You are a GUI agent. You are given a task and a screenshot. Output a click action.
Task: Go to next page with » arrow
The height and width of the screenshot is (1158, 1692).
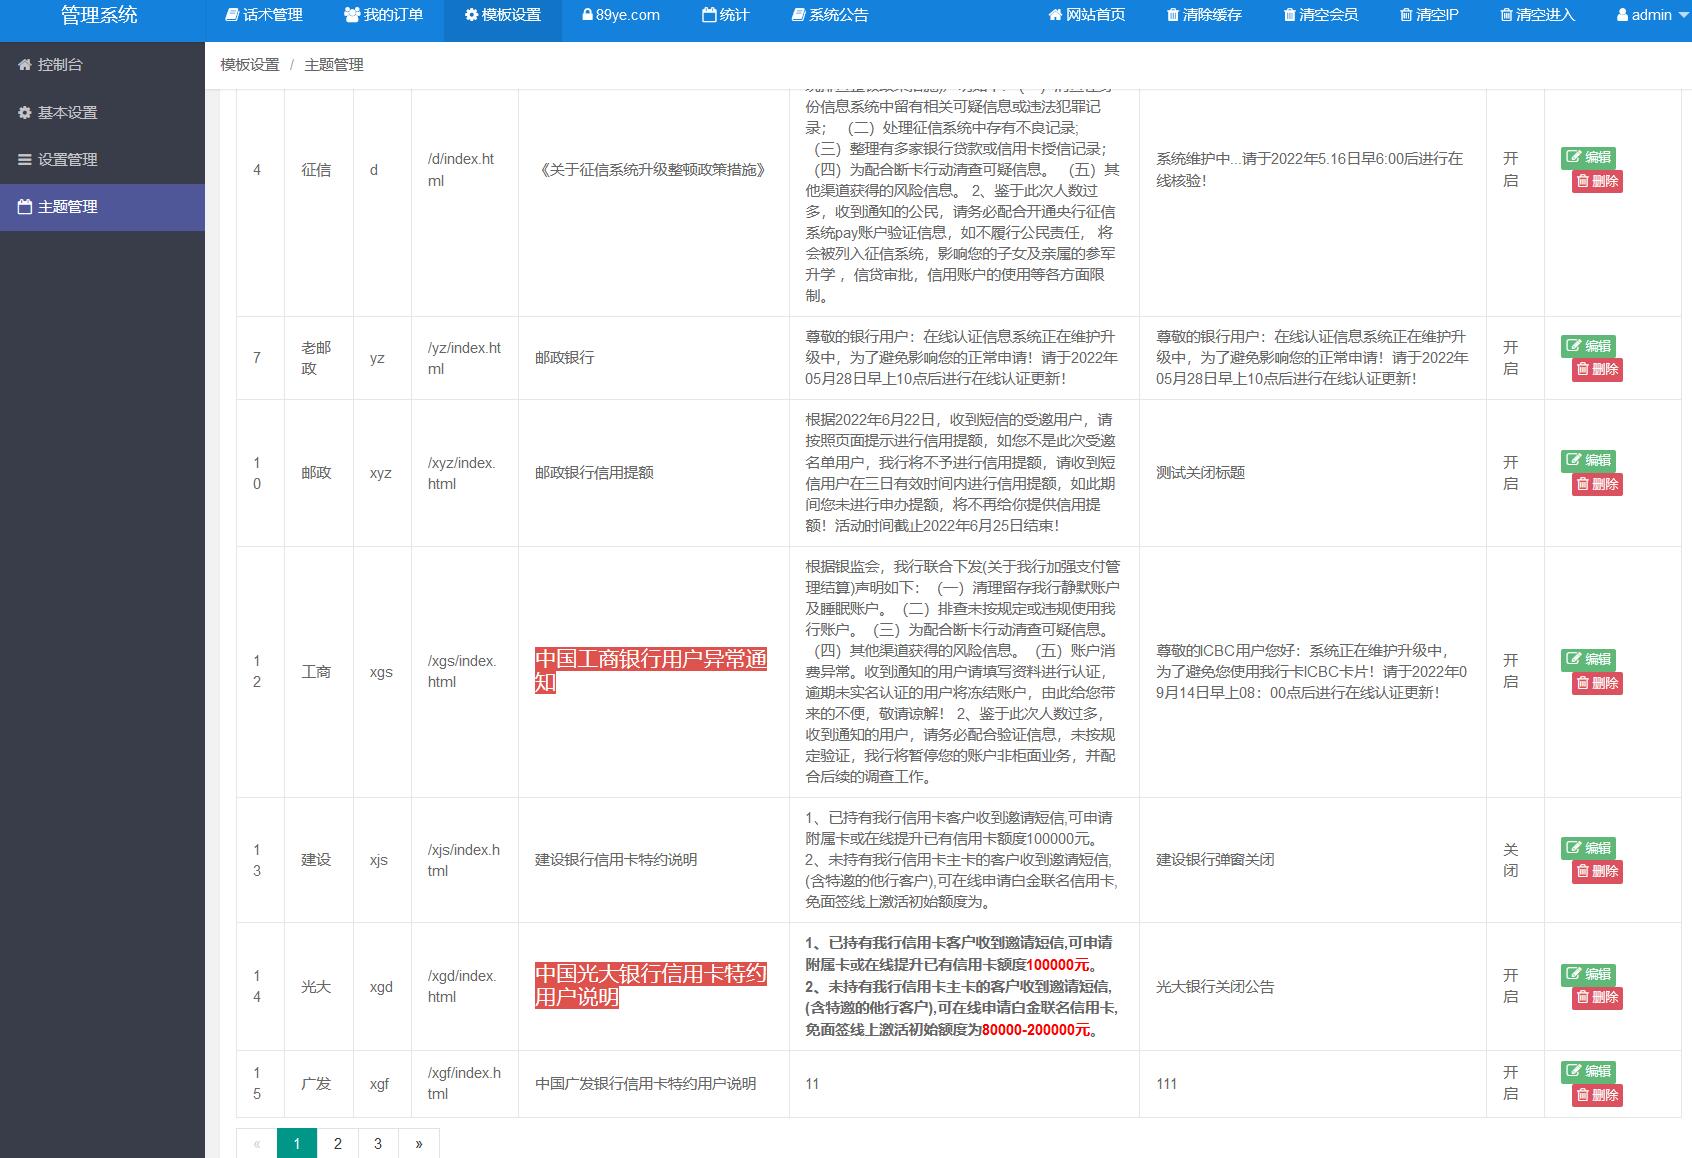[x=419, y=1144]
